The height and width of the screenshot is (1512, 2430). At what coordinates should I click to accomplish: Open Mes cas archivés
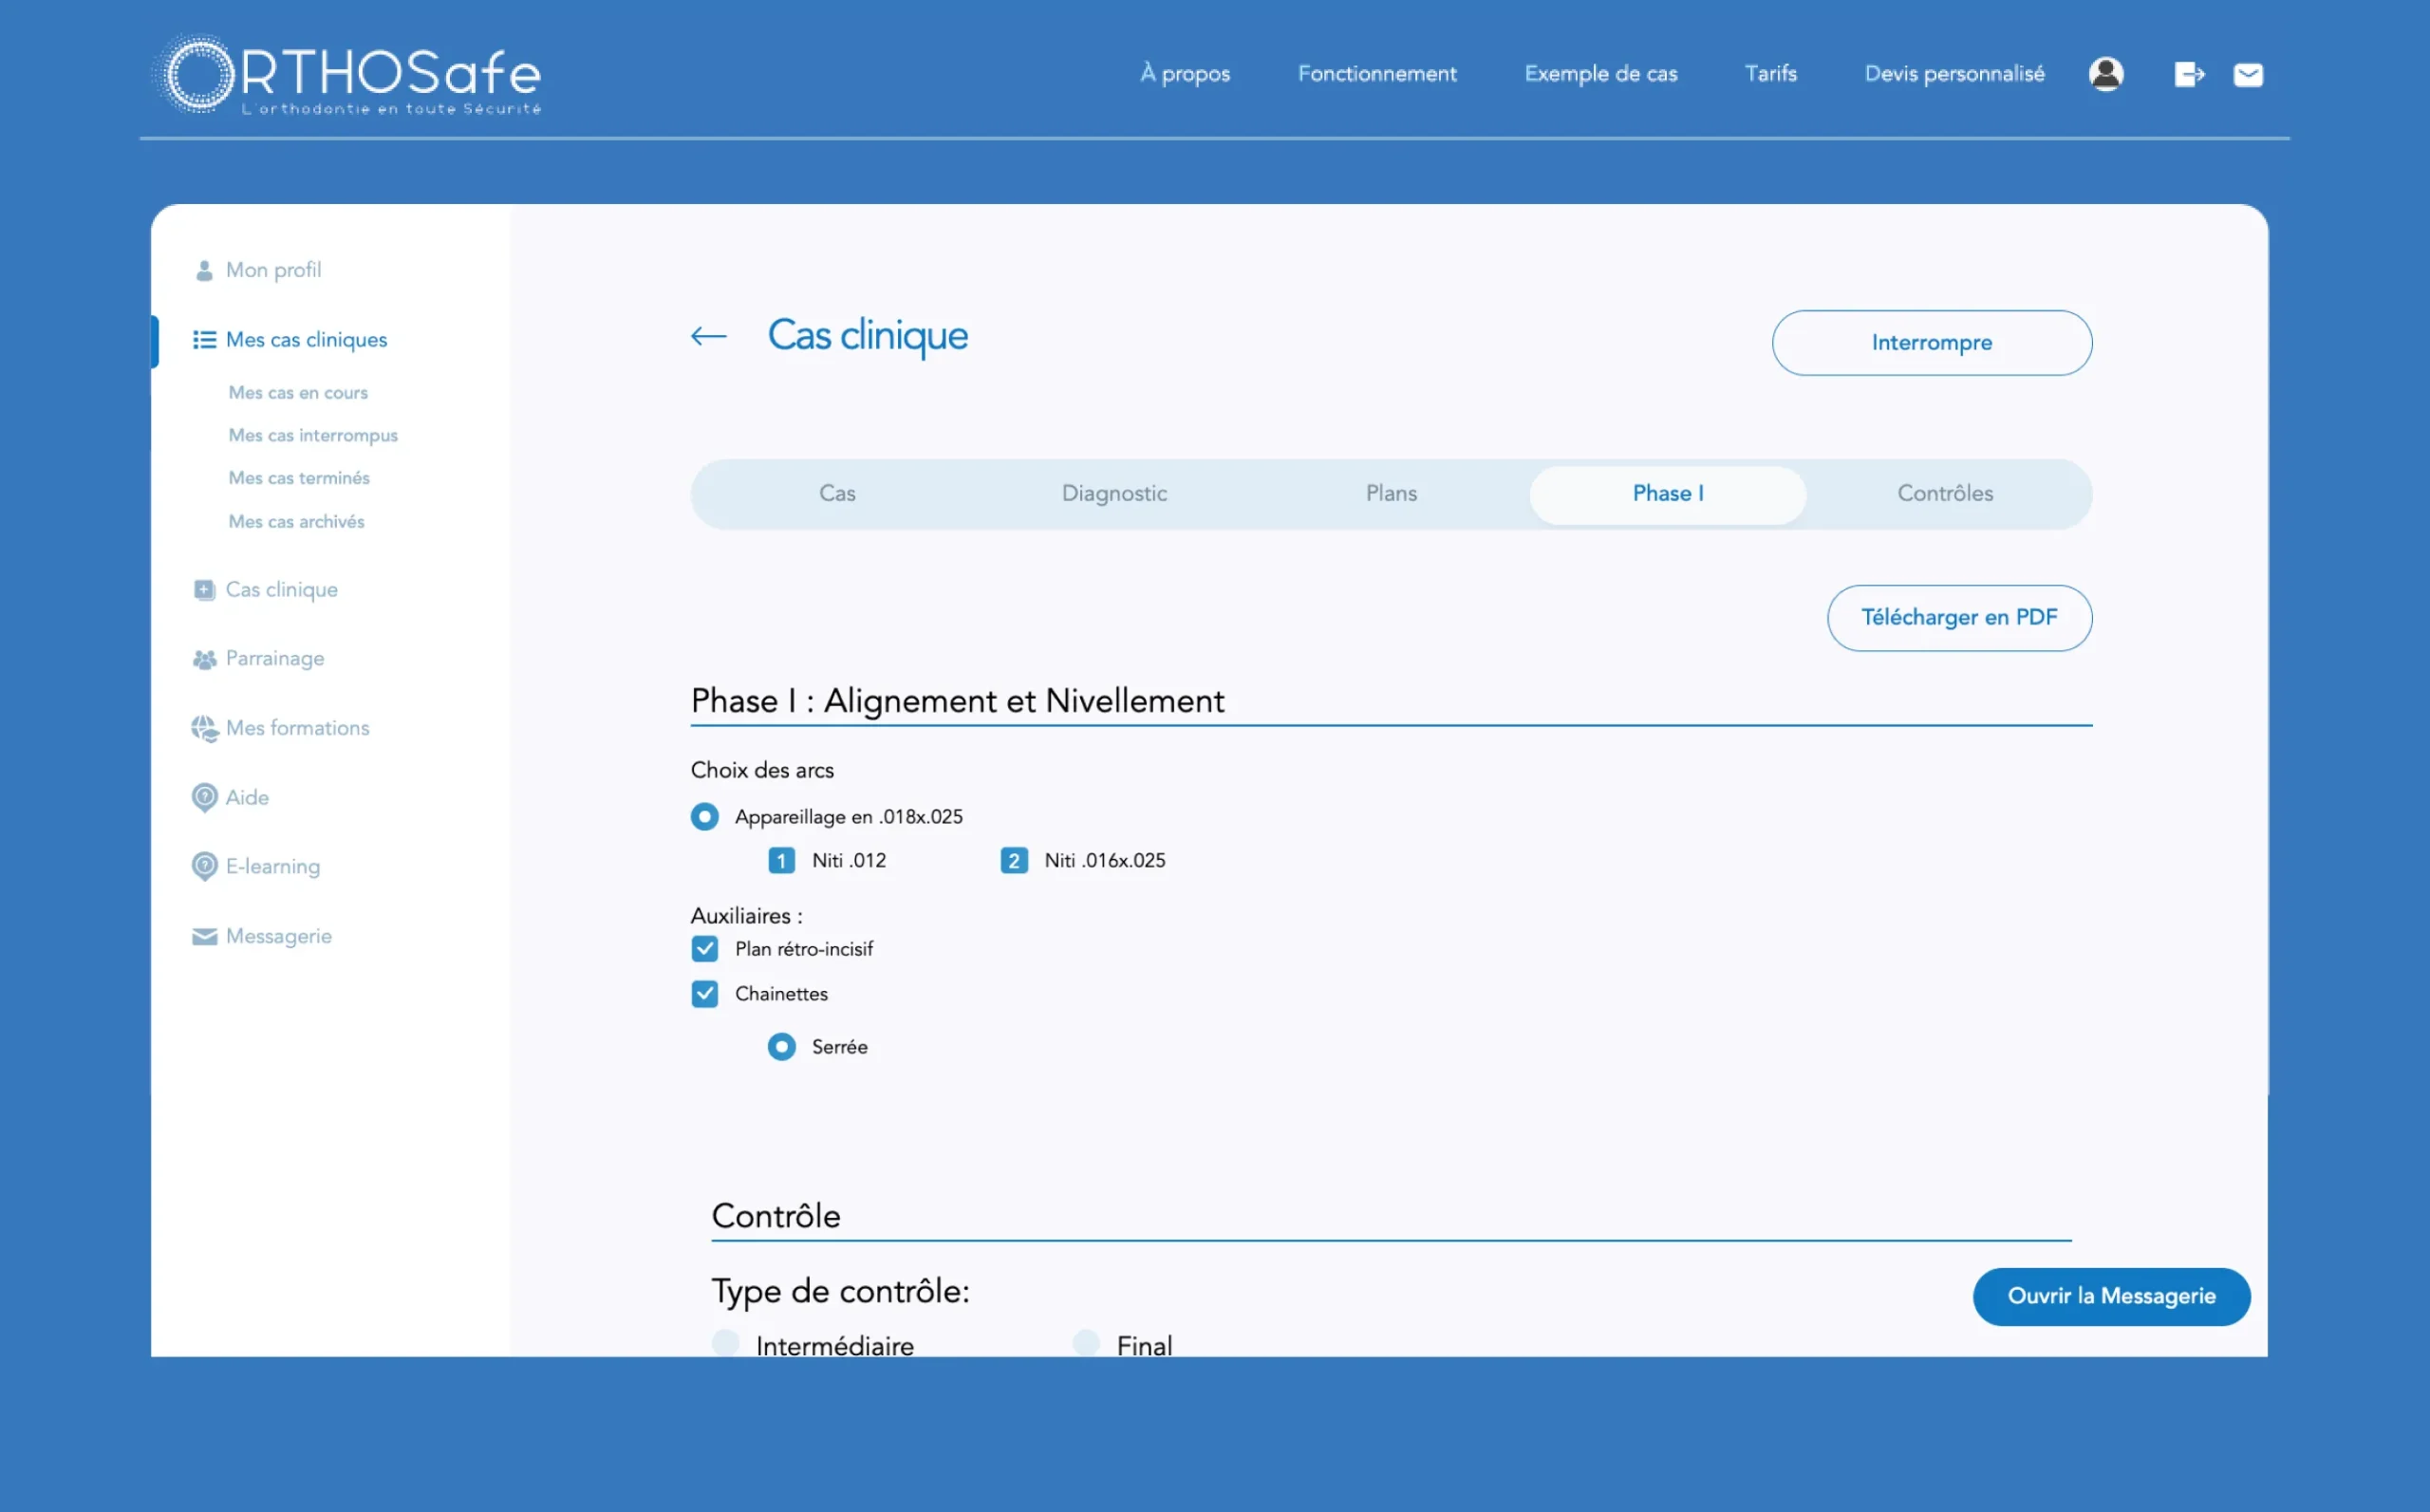(296, 522)
